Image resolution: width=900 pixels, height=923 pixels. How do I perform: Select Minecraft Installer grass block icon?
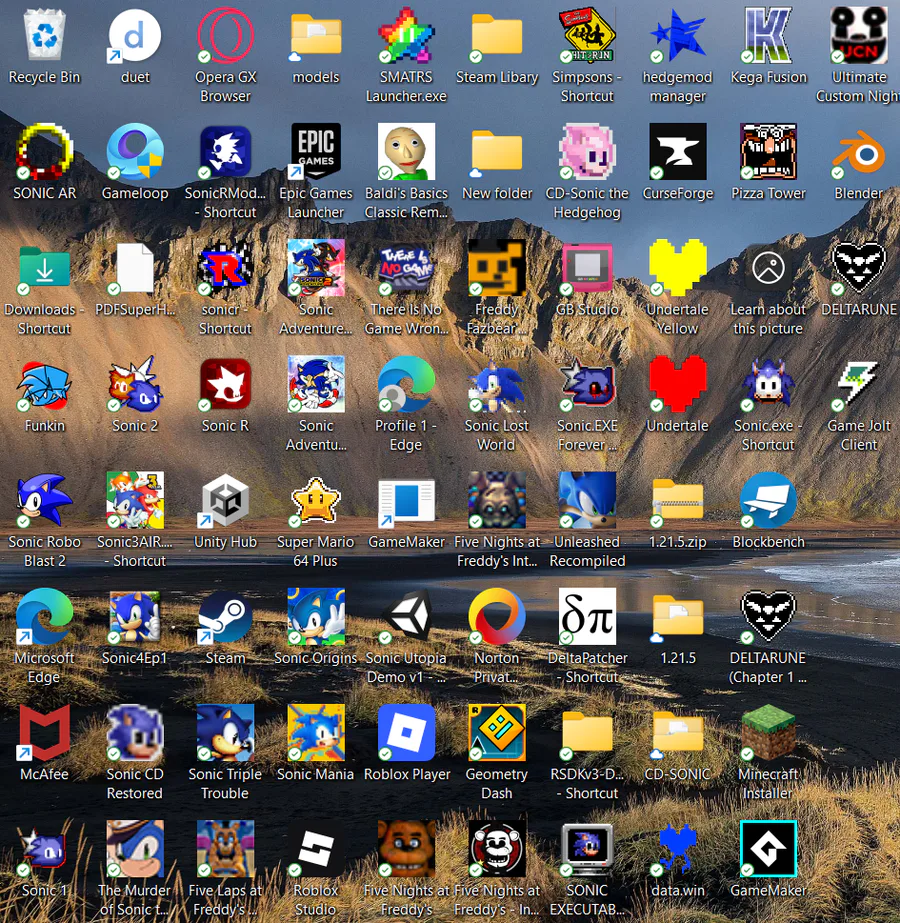pyautogui.click(x=768, y=733)
